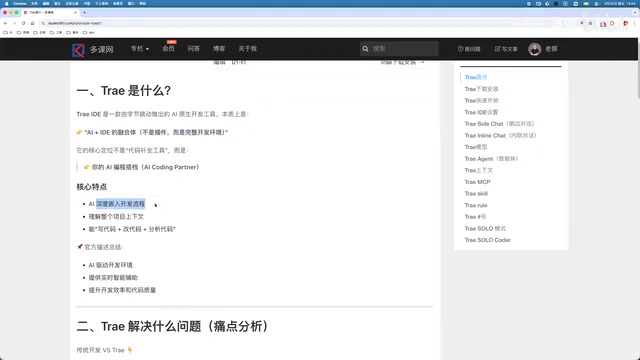The width and height of the screenshot is (640, 360).
Task: Click the address bar URL
Action: (75, 23)
